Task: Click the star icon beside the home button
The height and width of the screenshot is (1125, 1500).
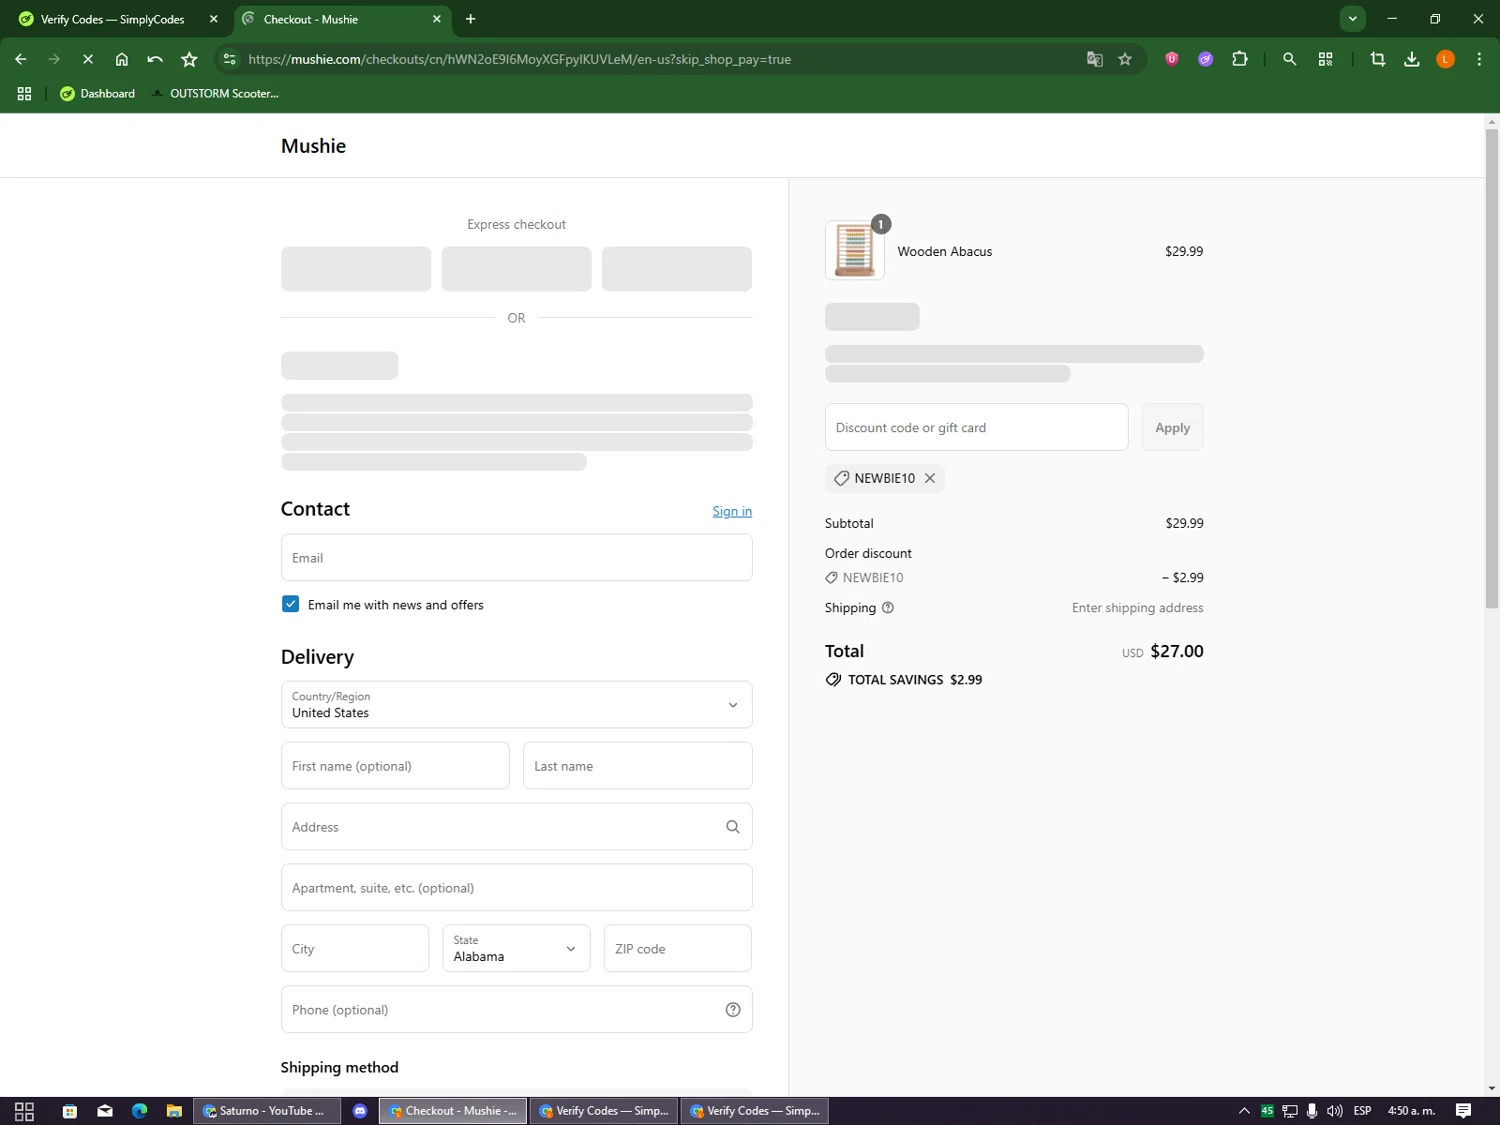Action: pyautogui.click(x=189, y=59)
